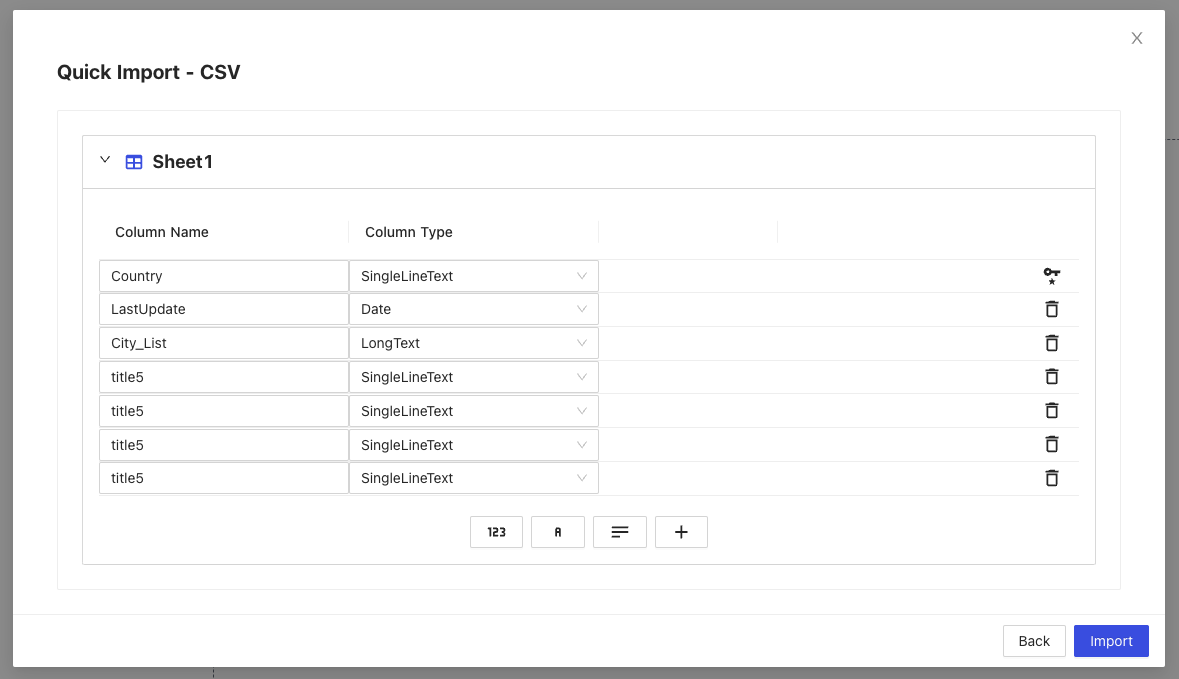This screenshot has width=1179, height=679.
Task: Open type dropdown of first title5 row
Action: coord(474,377)
